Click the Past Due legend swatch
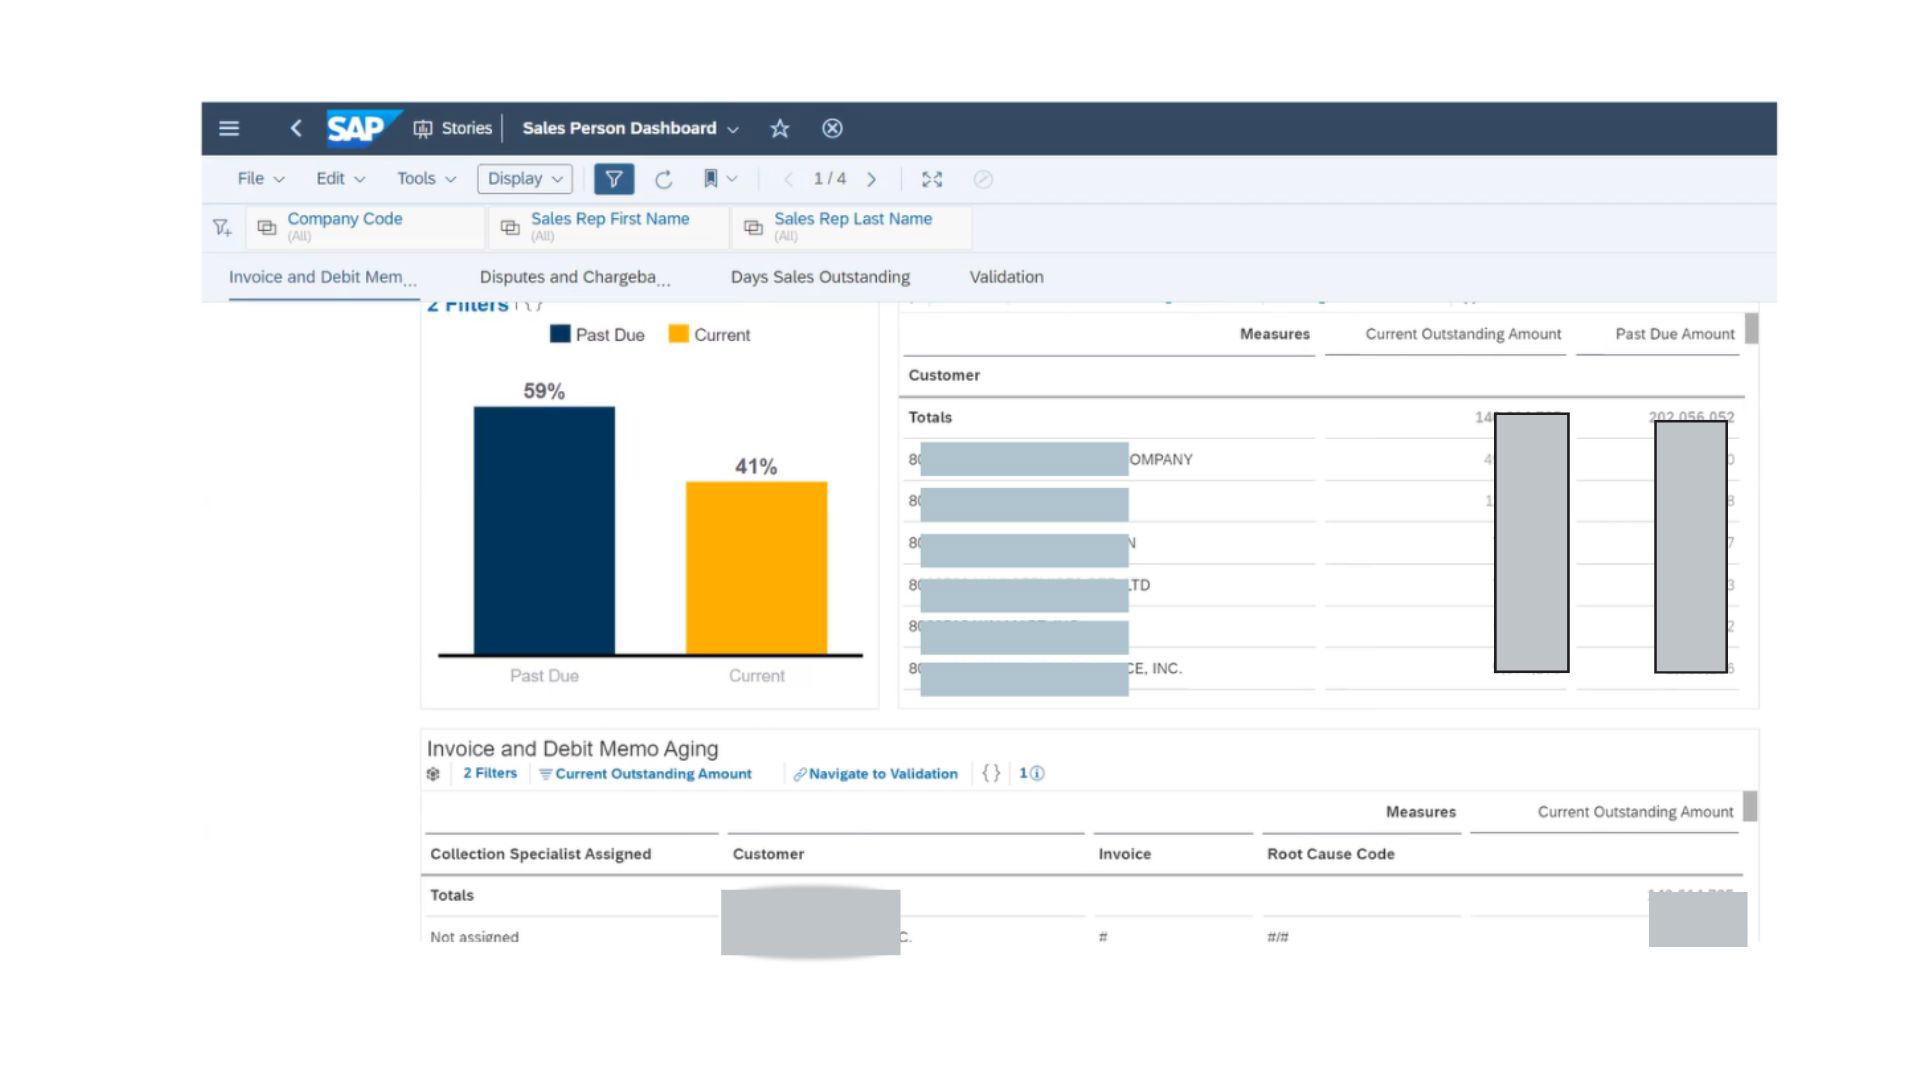 [560, 334]
